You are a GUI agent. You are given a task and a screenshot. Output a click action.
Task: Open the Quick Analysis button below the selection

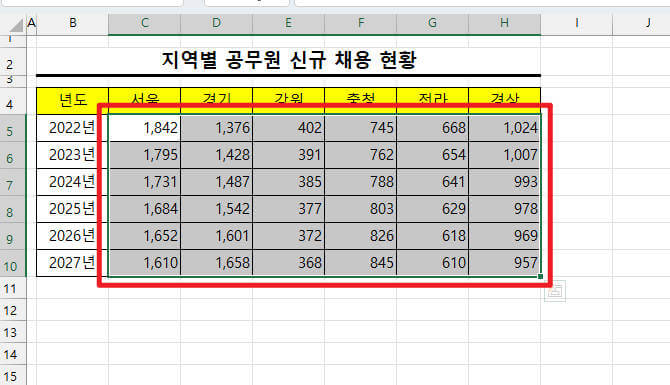(555, 291)
